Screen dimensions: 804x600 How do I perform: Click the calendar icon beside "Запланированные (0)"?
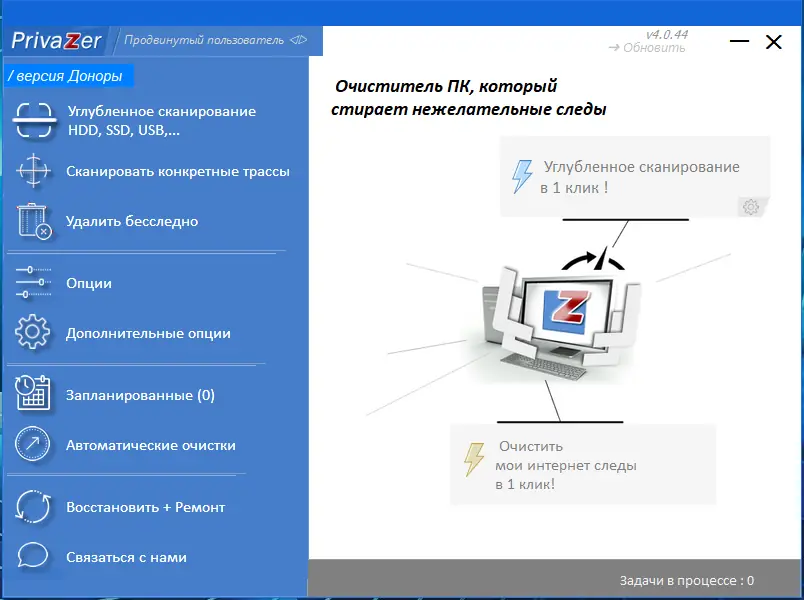point(32,394)
